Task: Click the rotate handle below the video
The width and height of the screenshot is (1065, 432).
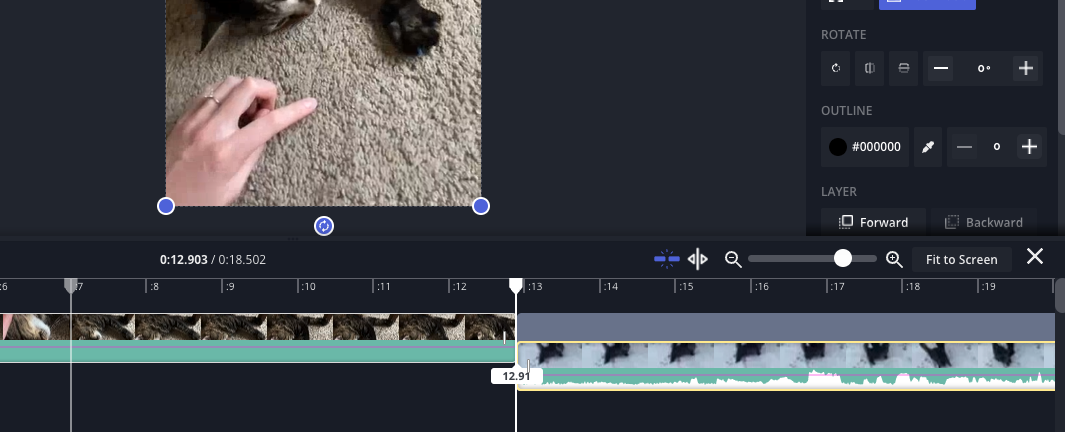Action: pos(323,226)
